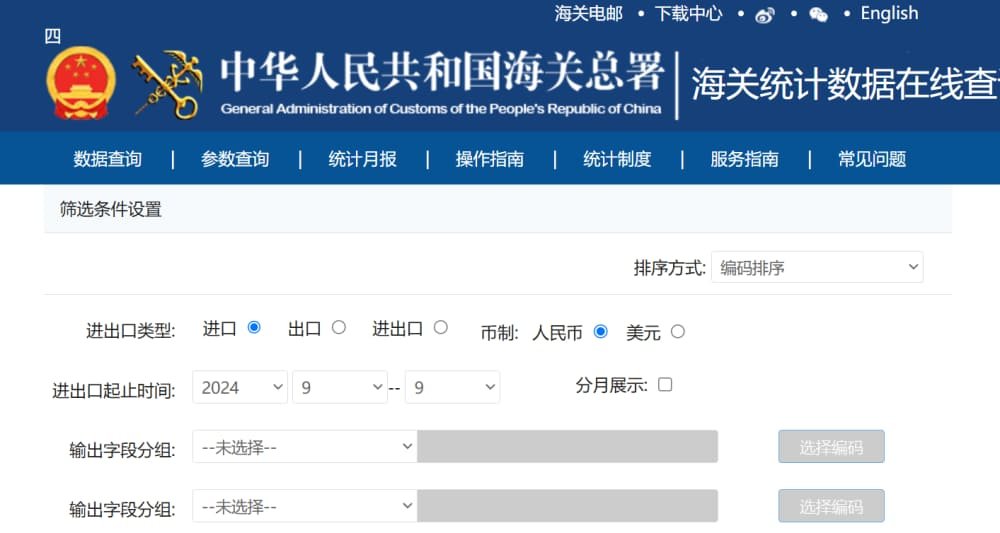Open the end month dropdown
This screenshot has height=533, width=1000.
(x=452, y=388)
